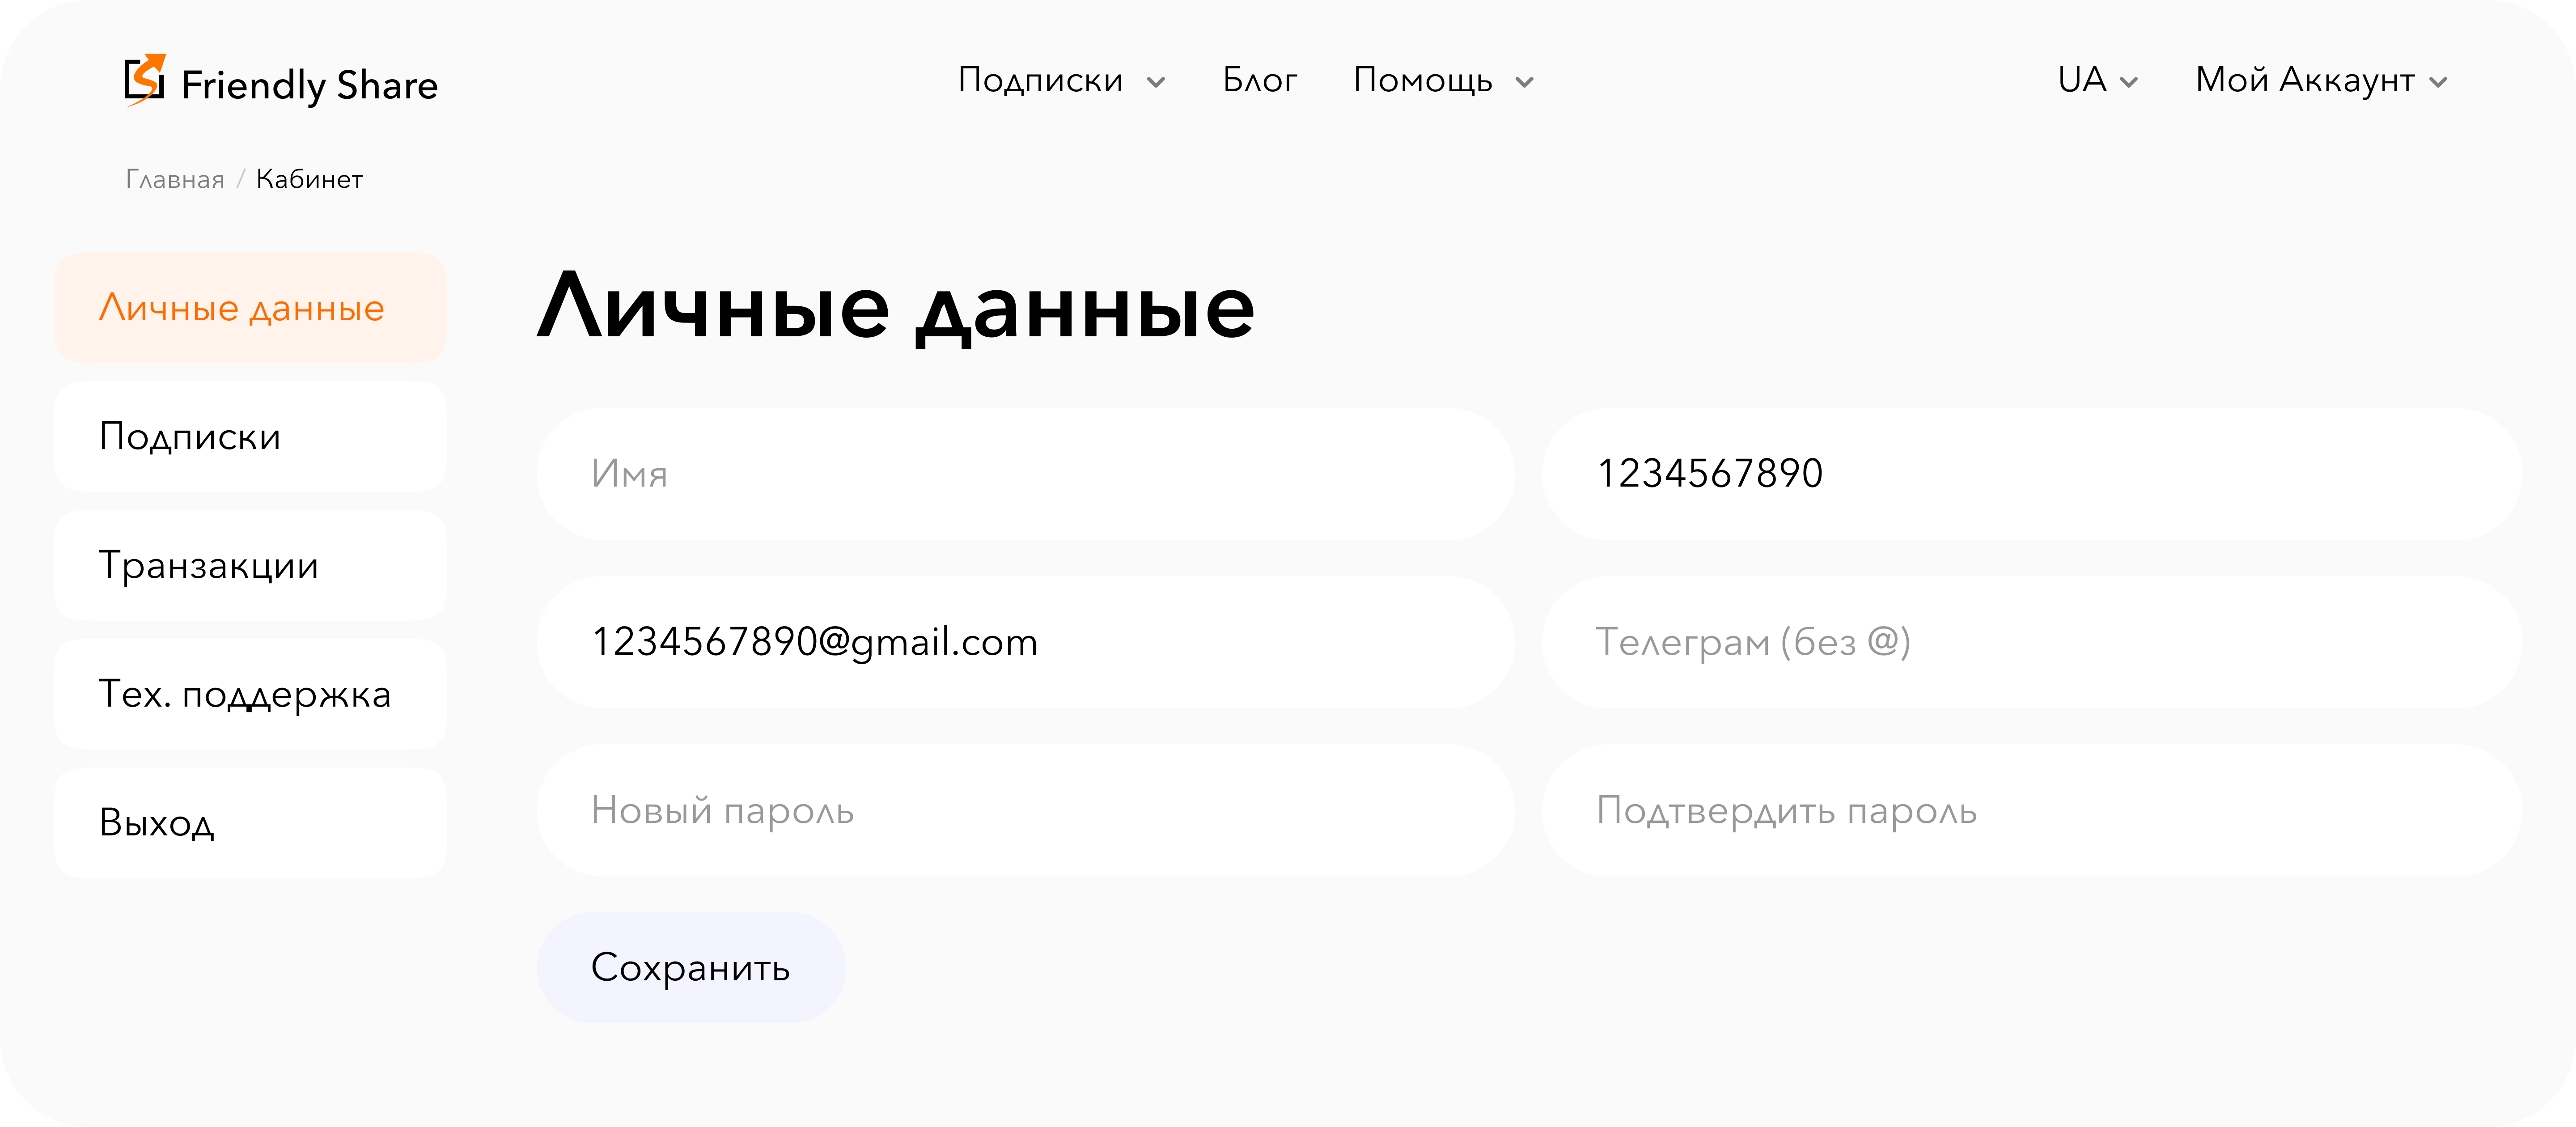Click Выход to log out

tap(250, 822)
